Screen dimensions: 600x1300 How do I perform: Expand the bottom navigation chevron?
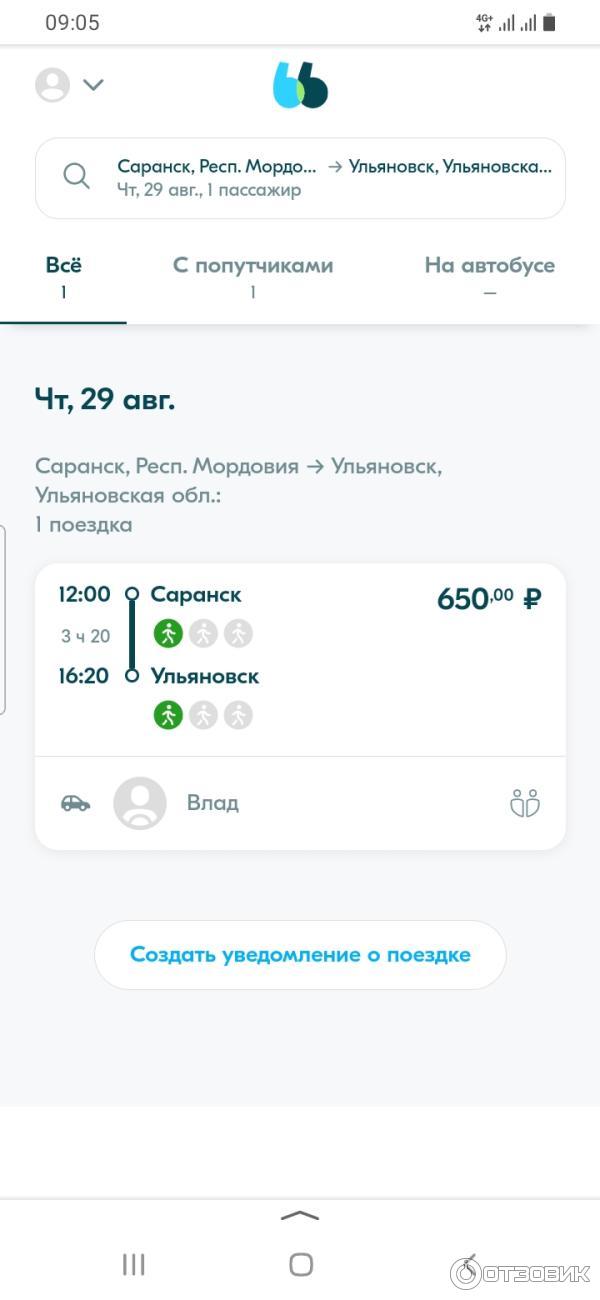click(300, 1216)
